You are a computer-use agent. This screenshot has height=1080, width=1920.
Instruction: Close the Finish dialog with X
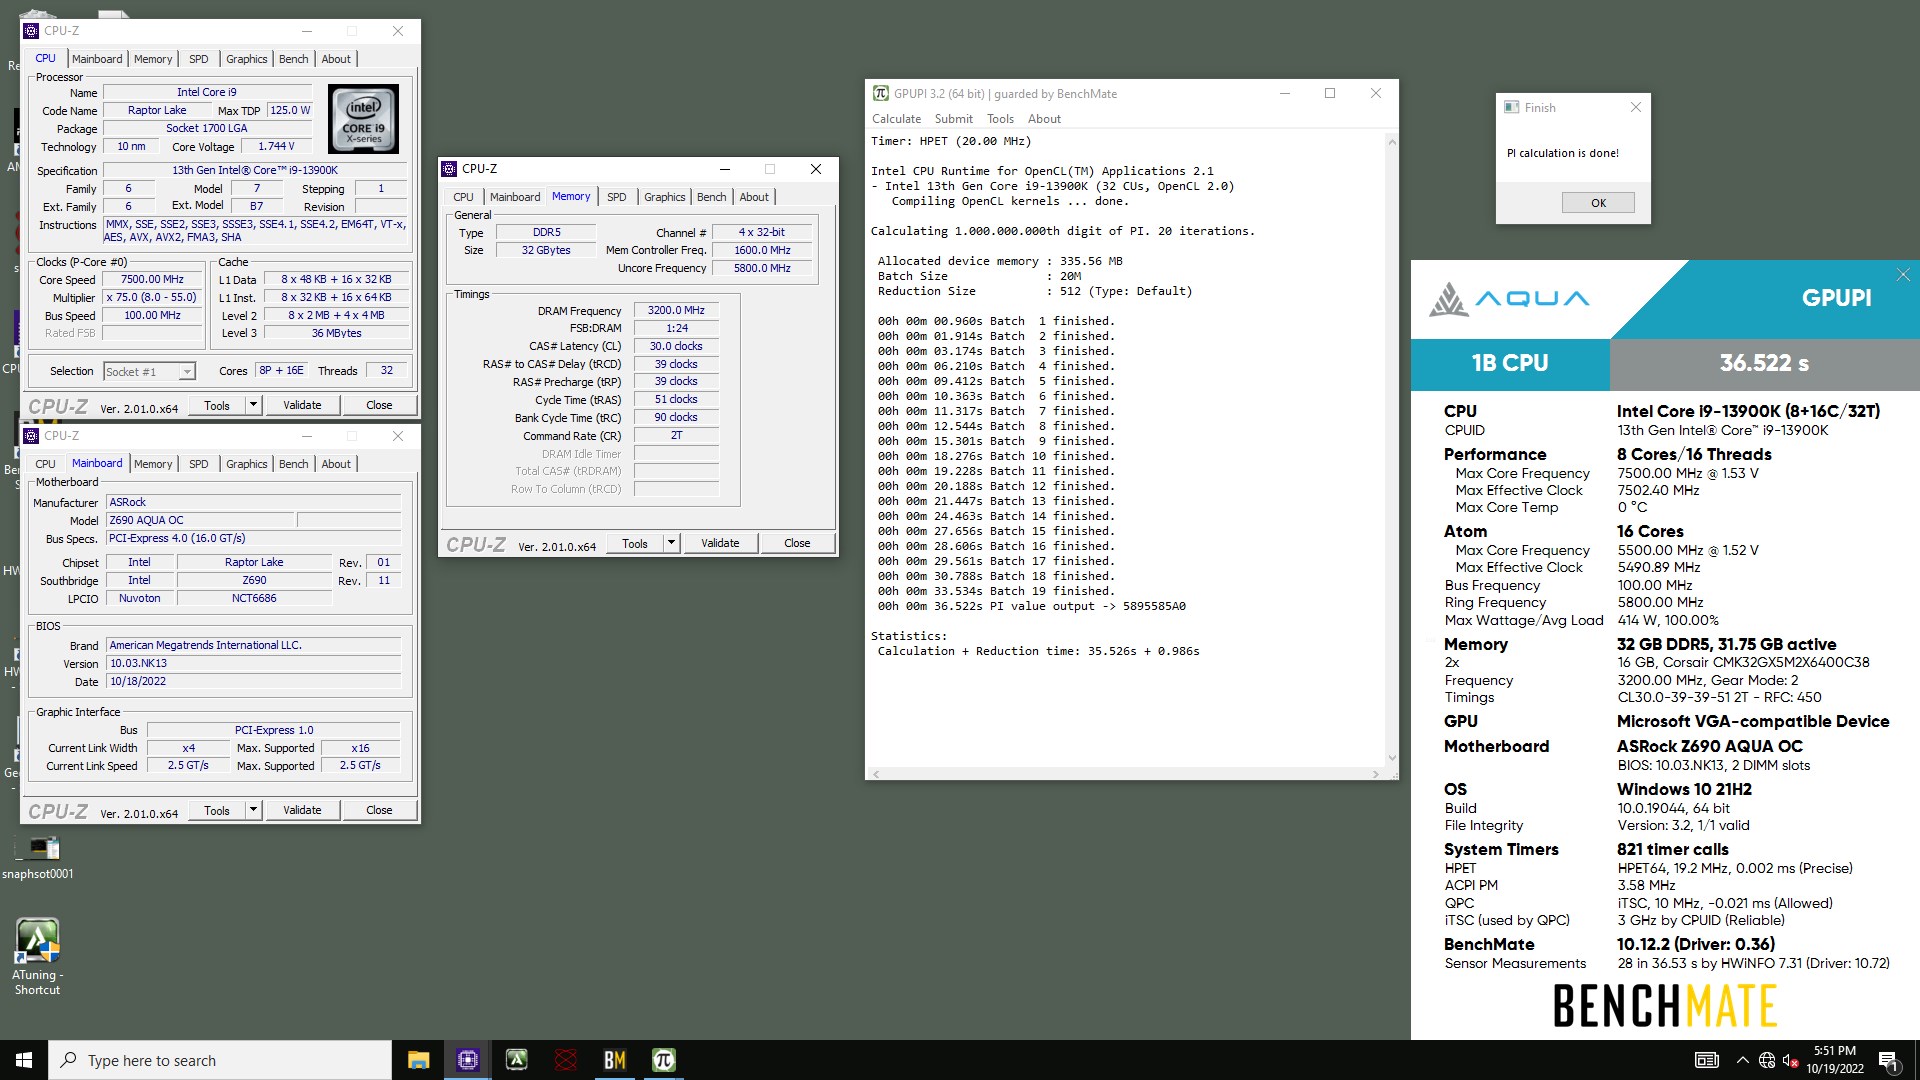point(1636,107)
